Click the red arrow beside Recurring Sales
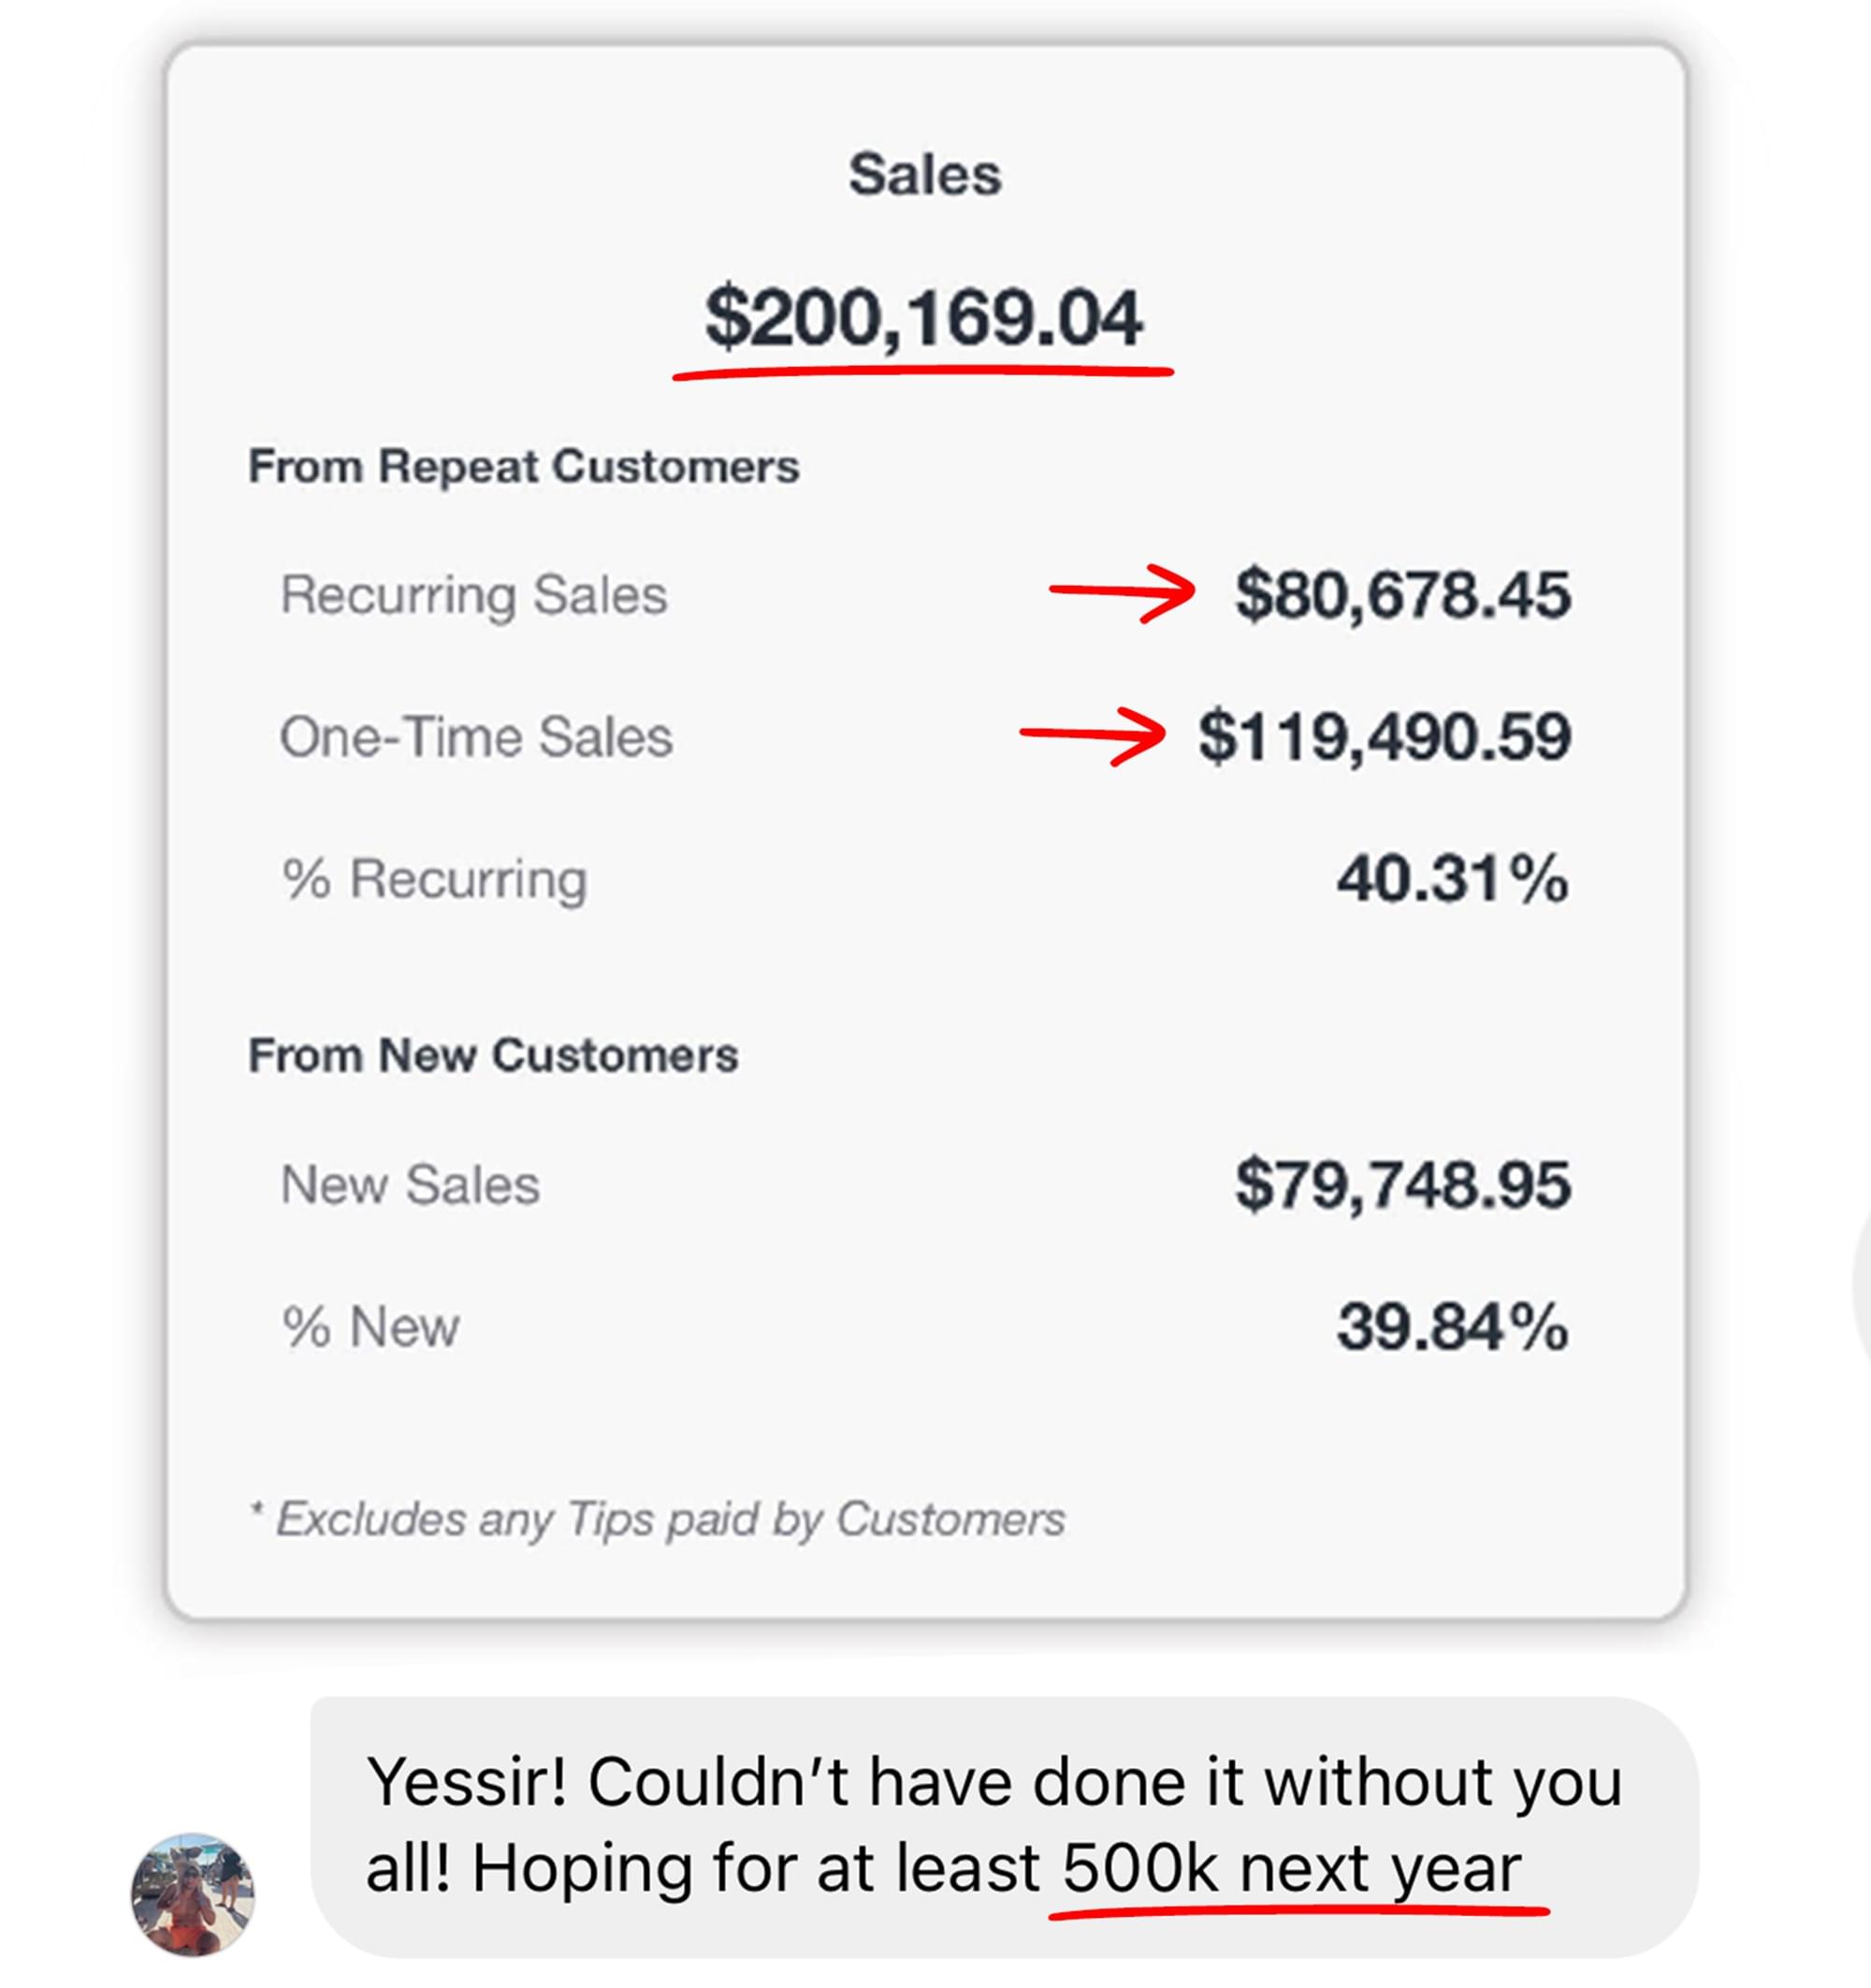This screenshot has width=1871, height=1988. coord(1121,592)
